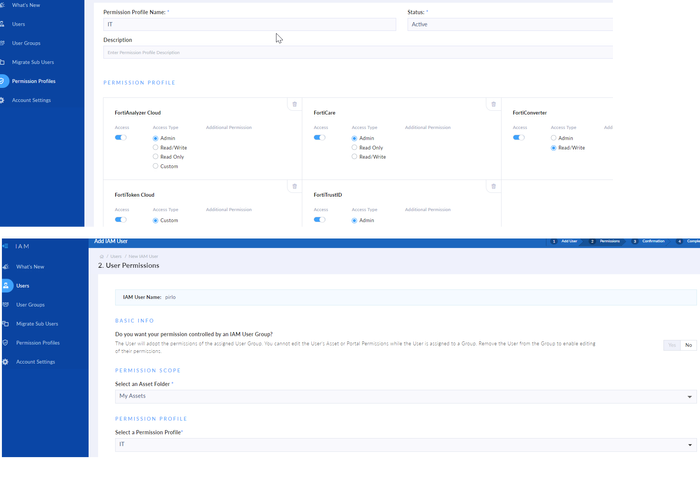Click highlighted Users icon in lower sidebar
The height and width of the screenshot is (488, 700).
point(6,285)
